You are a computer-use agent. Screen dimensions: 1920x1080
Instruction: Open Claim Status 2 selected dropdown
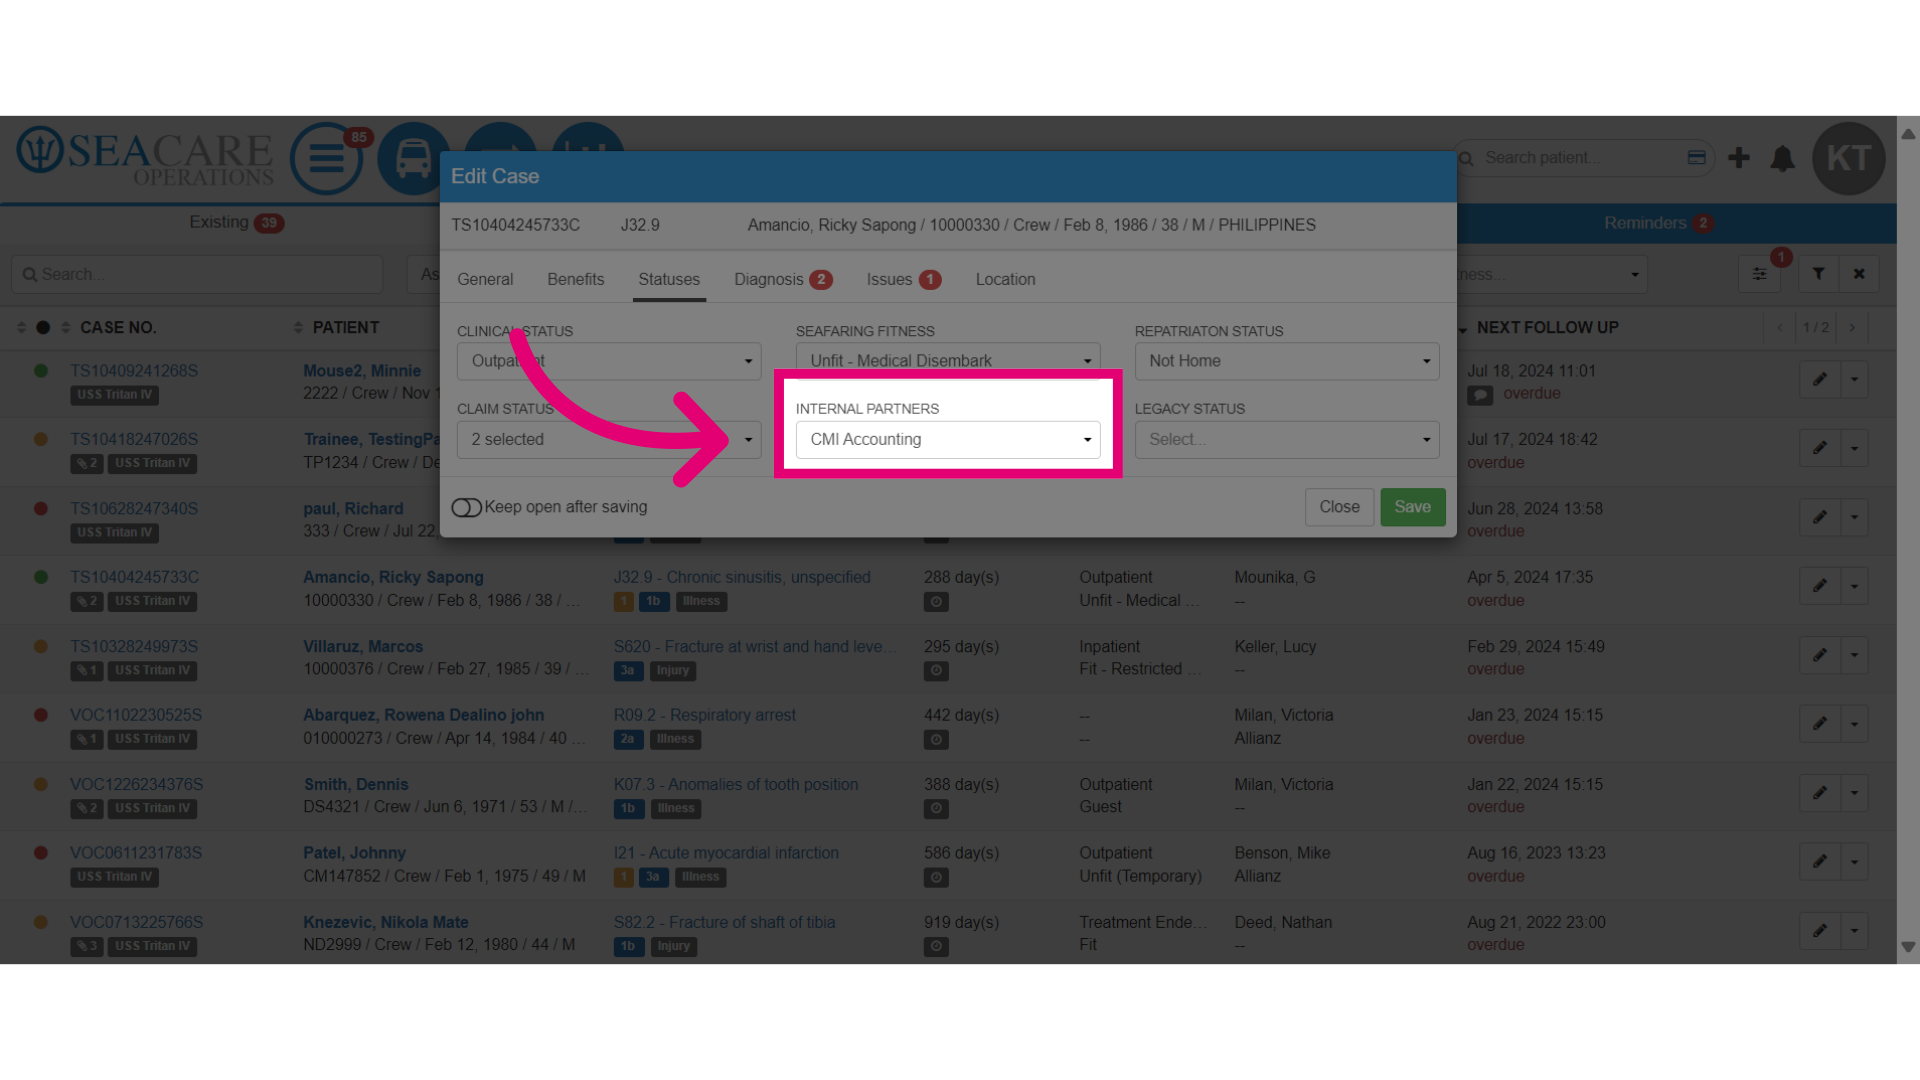tap(609, 440)
